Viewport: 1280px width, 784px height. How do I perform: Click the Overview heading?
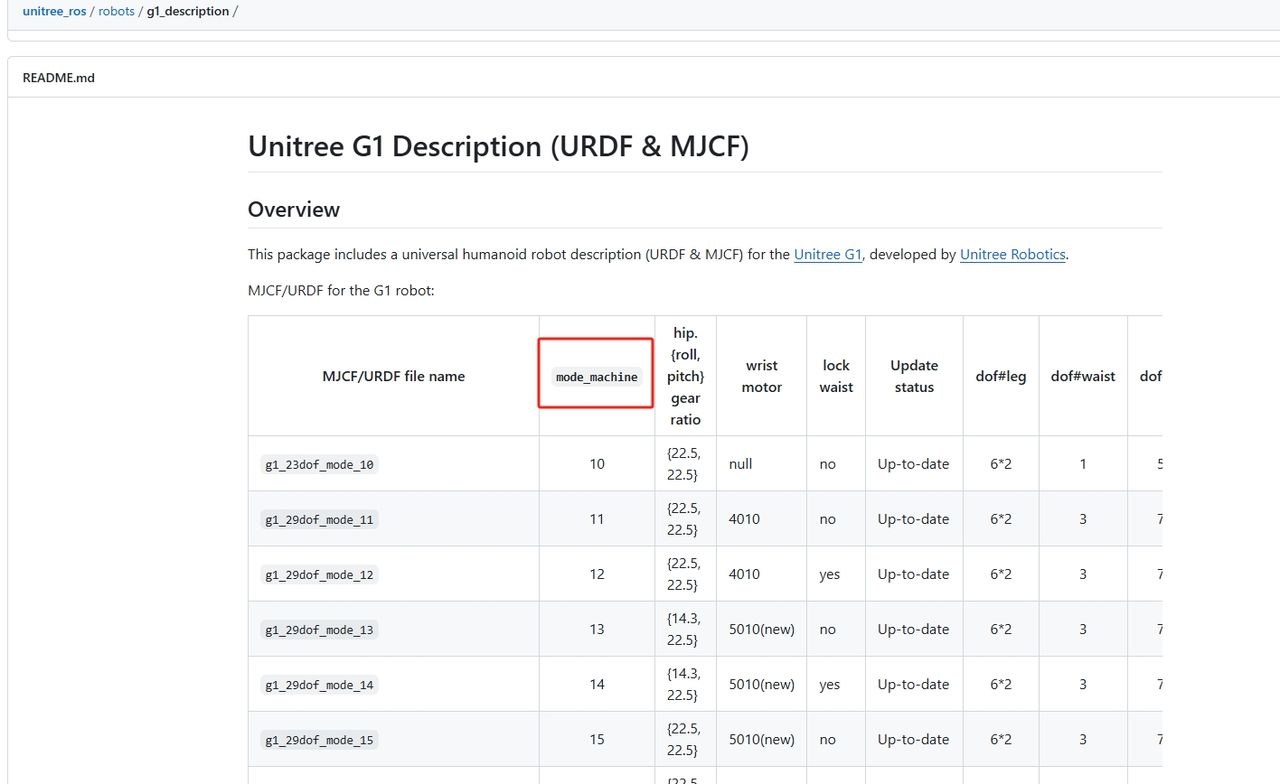click(294, 209)
